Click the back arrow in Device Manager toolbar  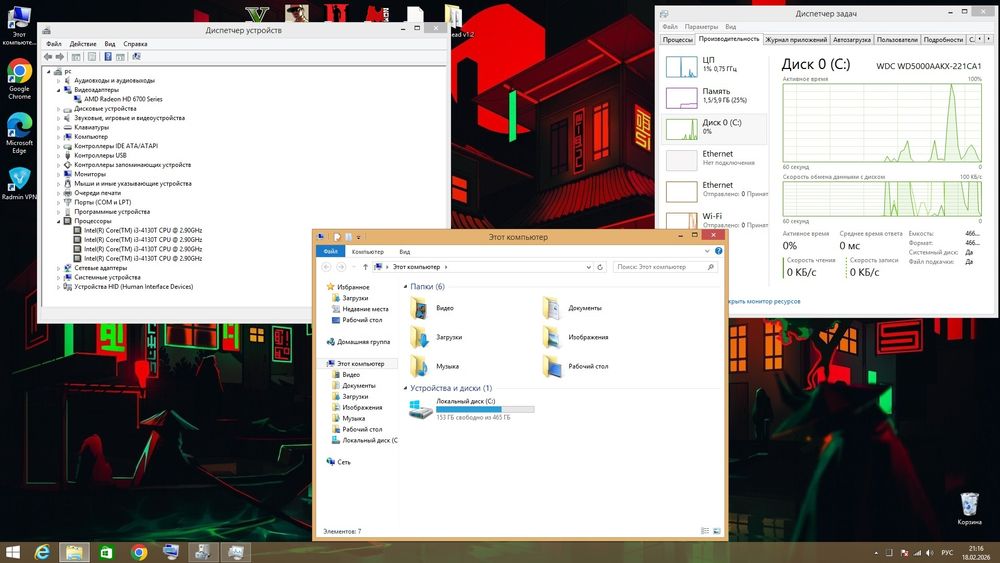point(47,57)
